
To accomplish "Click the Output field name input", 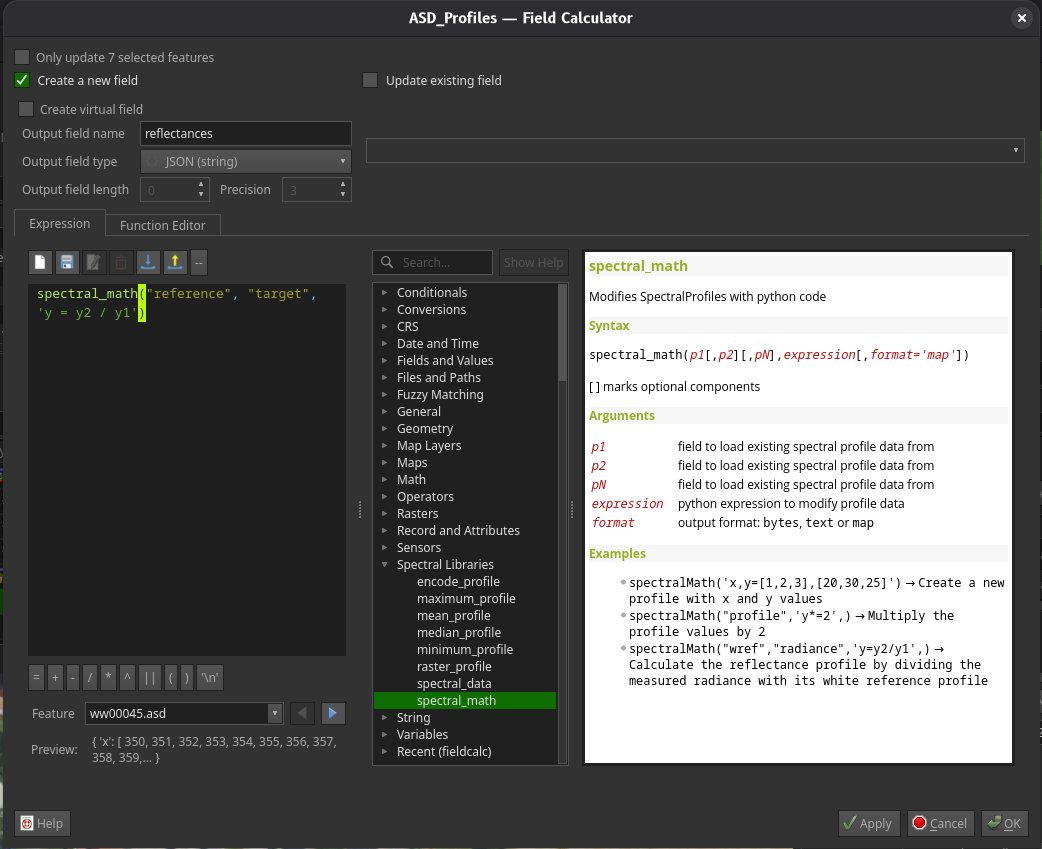I will coord(246,134).
